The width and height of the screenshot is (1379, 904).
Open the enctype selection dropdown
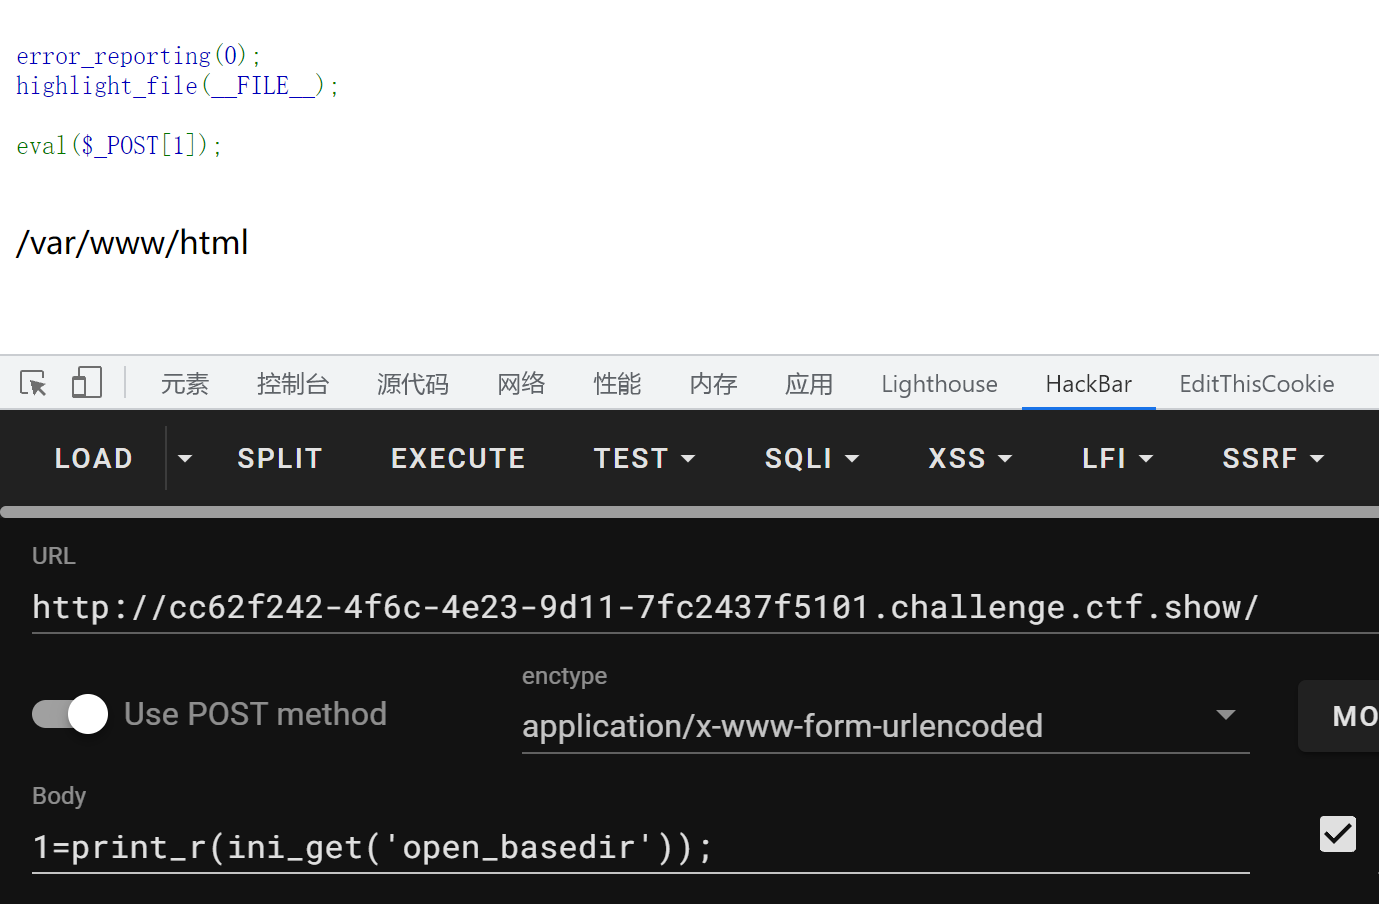tap(885, 725)
